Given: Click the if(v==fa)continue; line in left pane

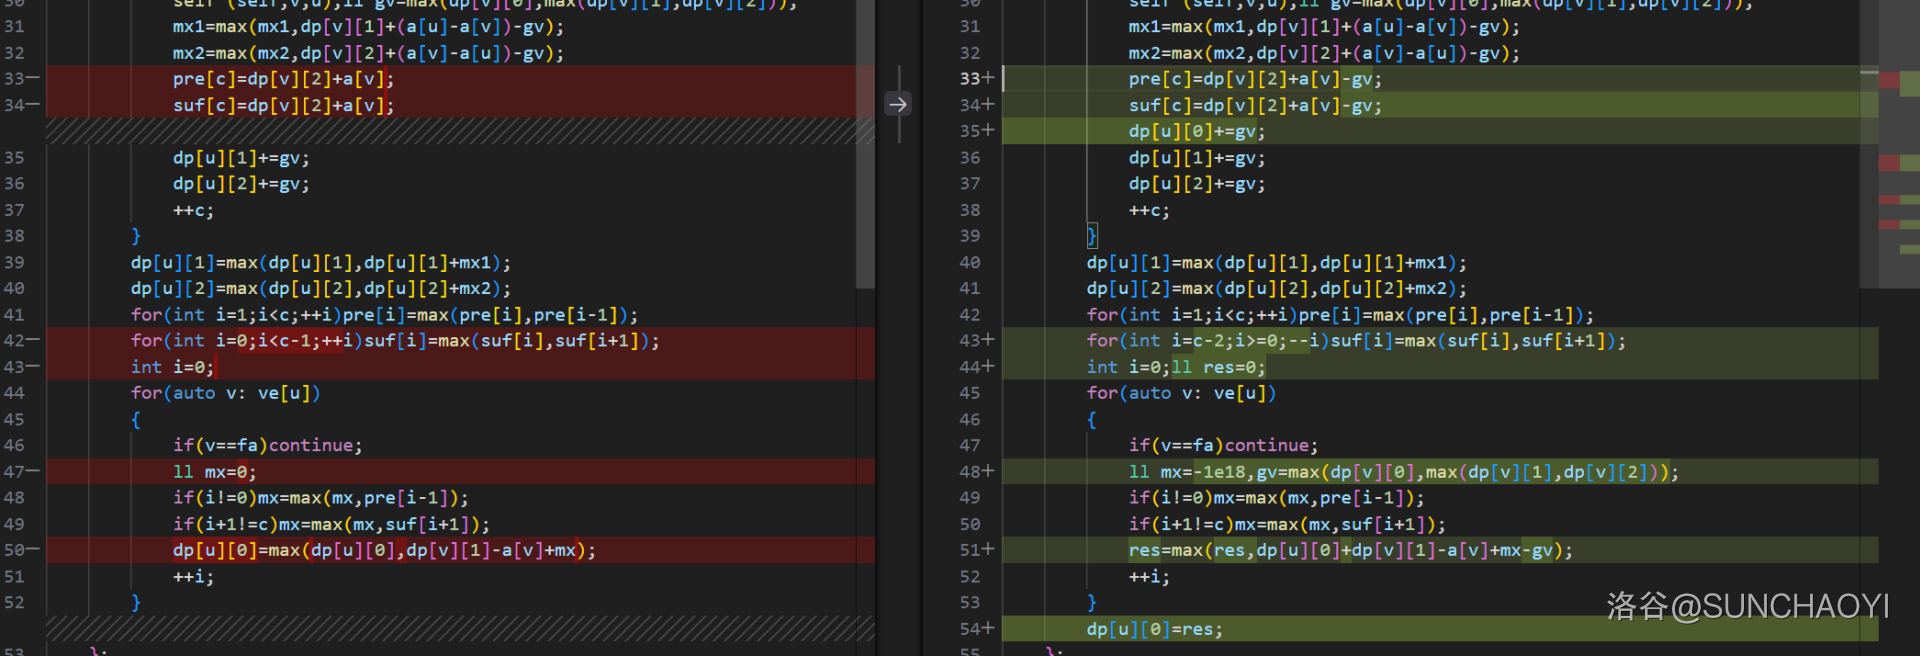Looking at the screenshot, I should pos(267,445).
